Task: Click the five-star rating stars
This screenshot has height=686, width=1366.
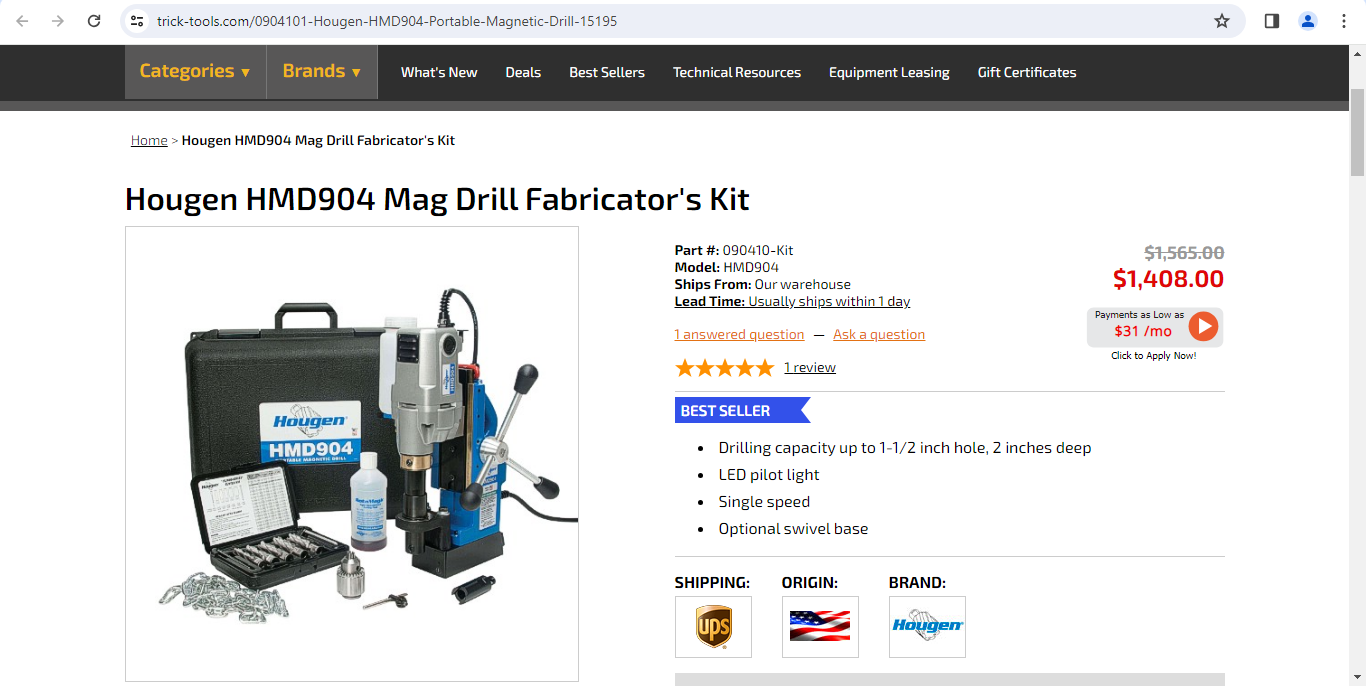Action: (x=725, y=368)
